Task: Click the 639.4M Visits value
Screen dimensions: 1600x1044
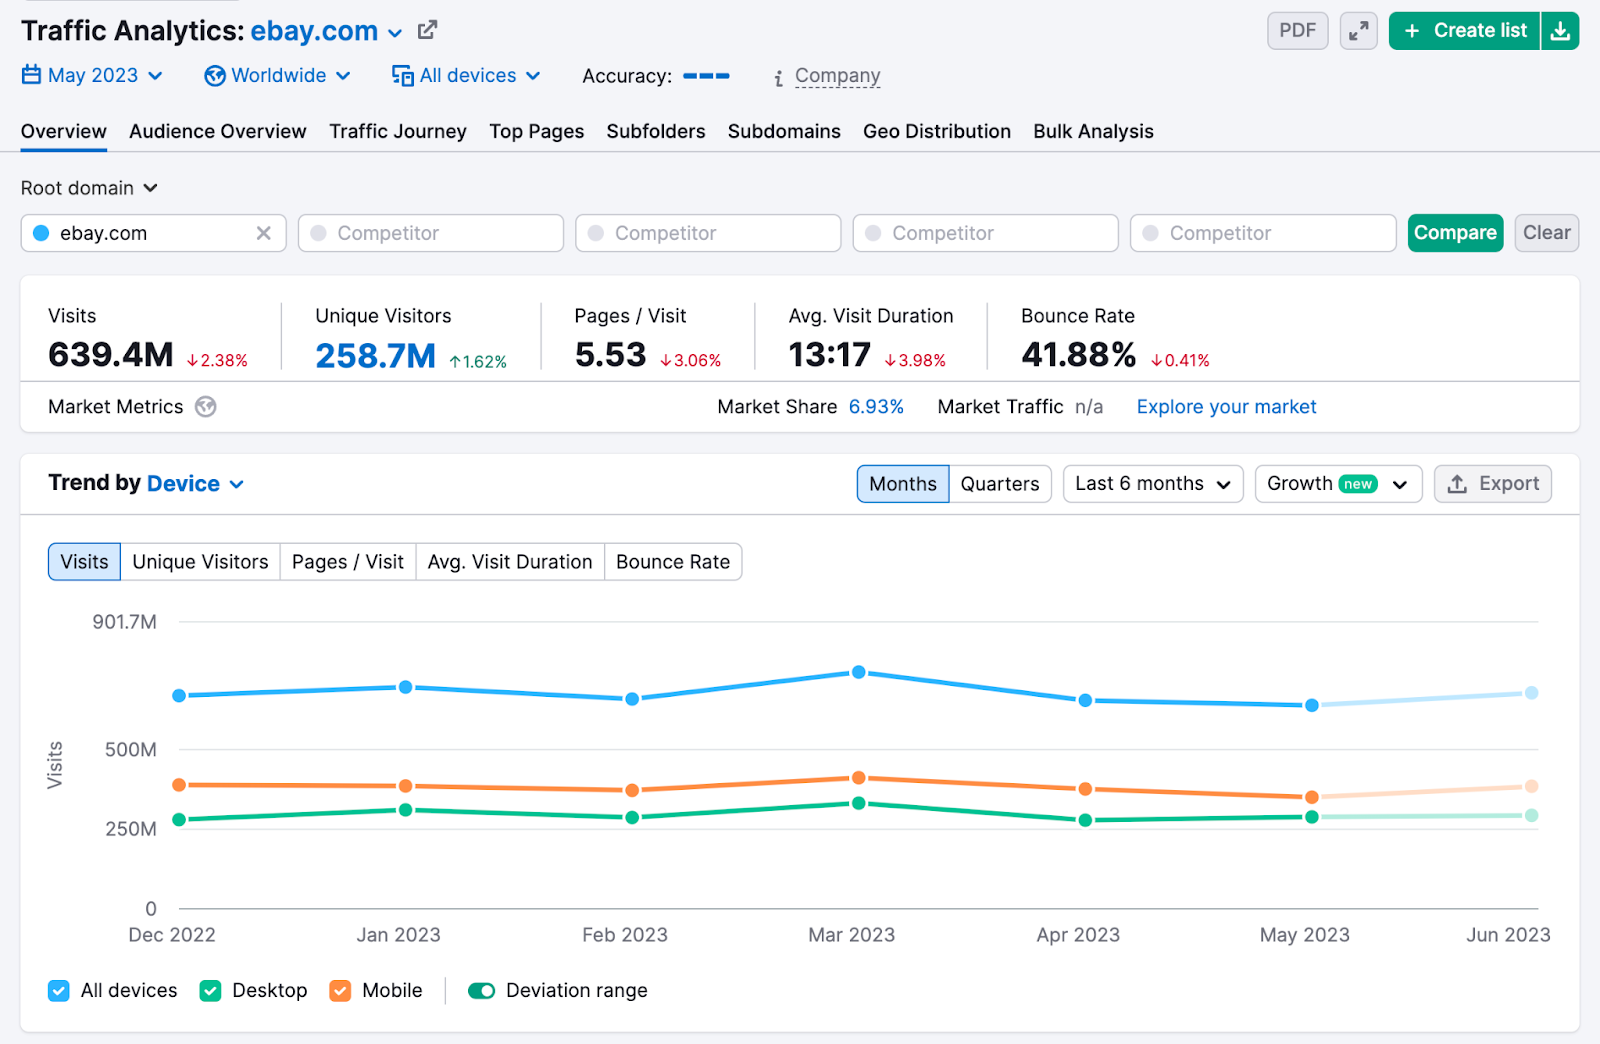Action: point(111,355)
